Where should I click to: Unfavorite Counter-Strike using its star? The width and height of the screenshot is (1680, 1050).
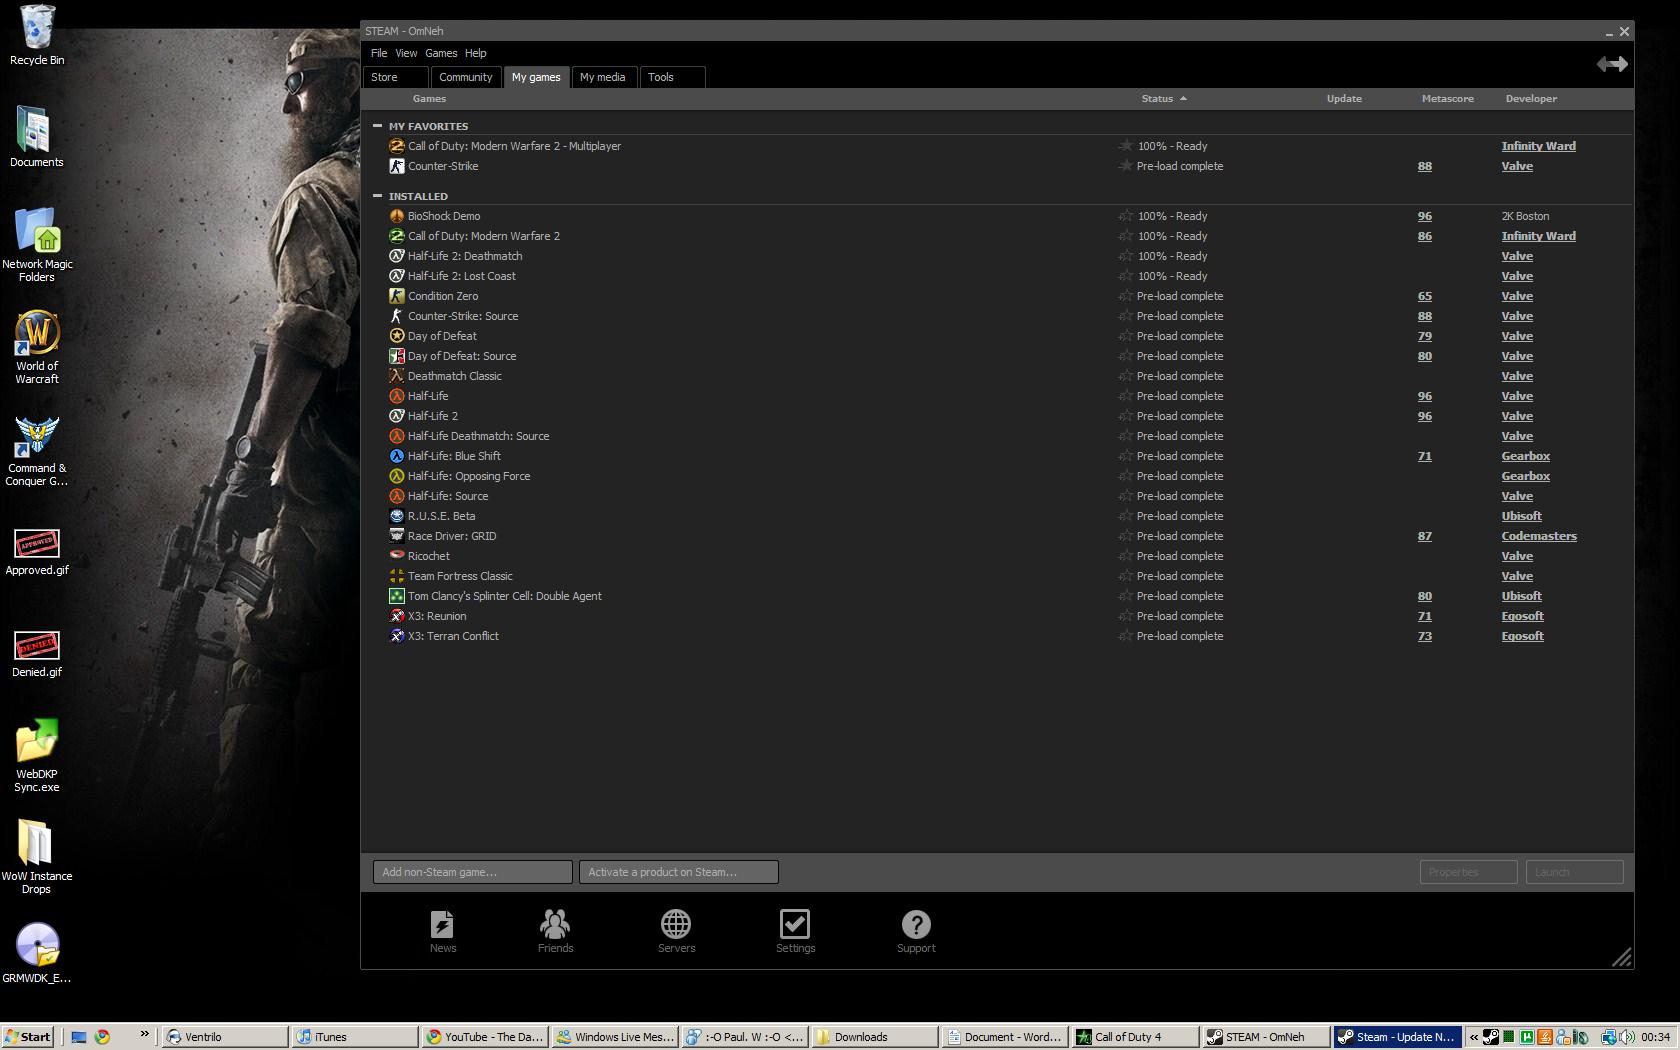point(1125,166)
